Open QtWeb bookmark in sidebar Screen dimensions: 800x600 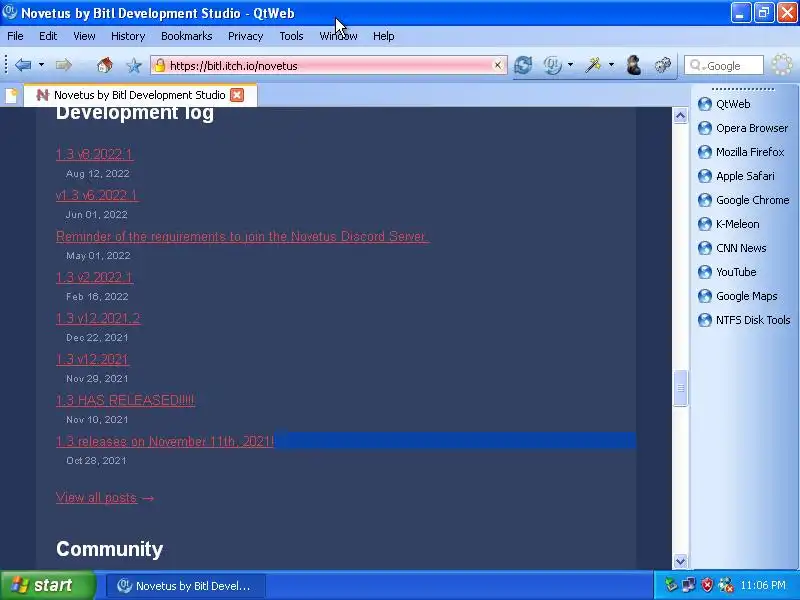tap(724, 104)
